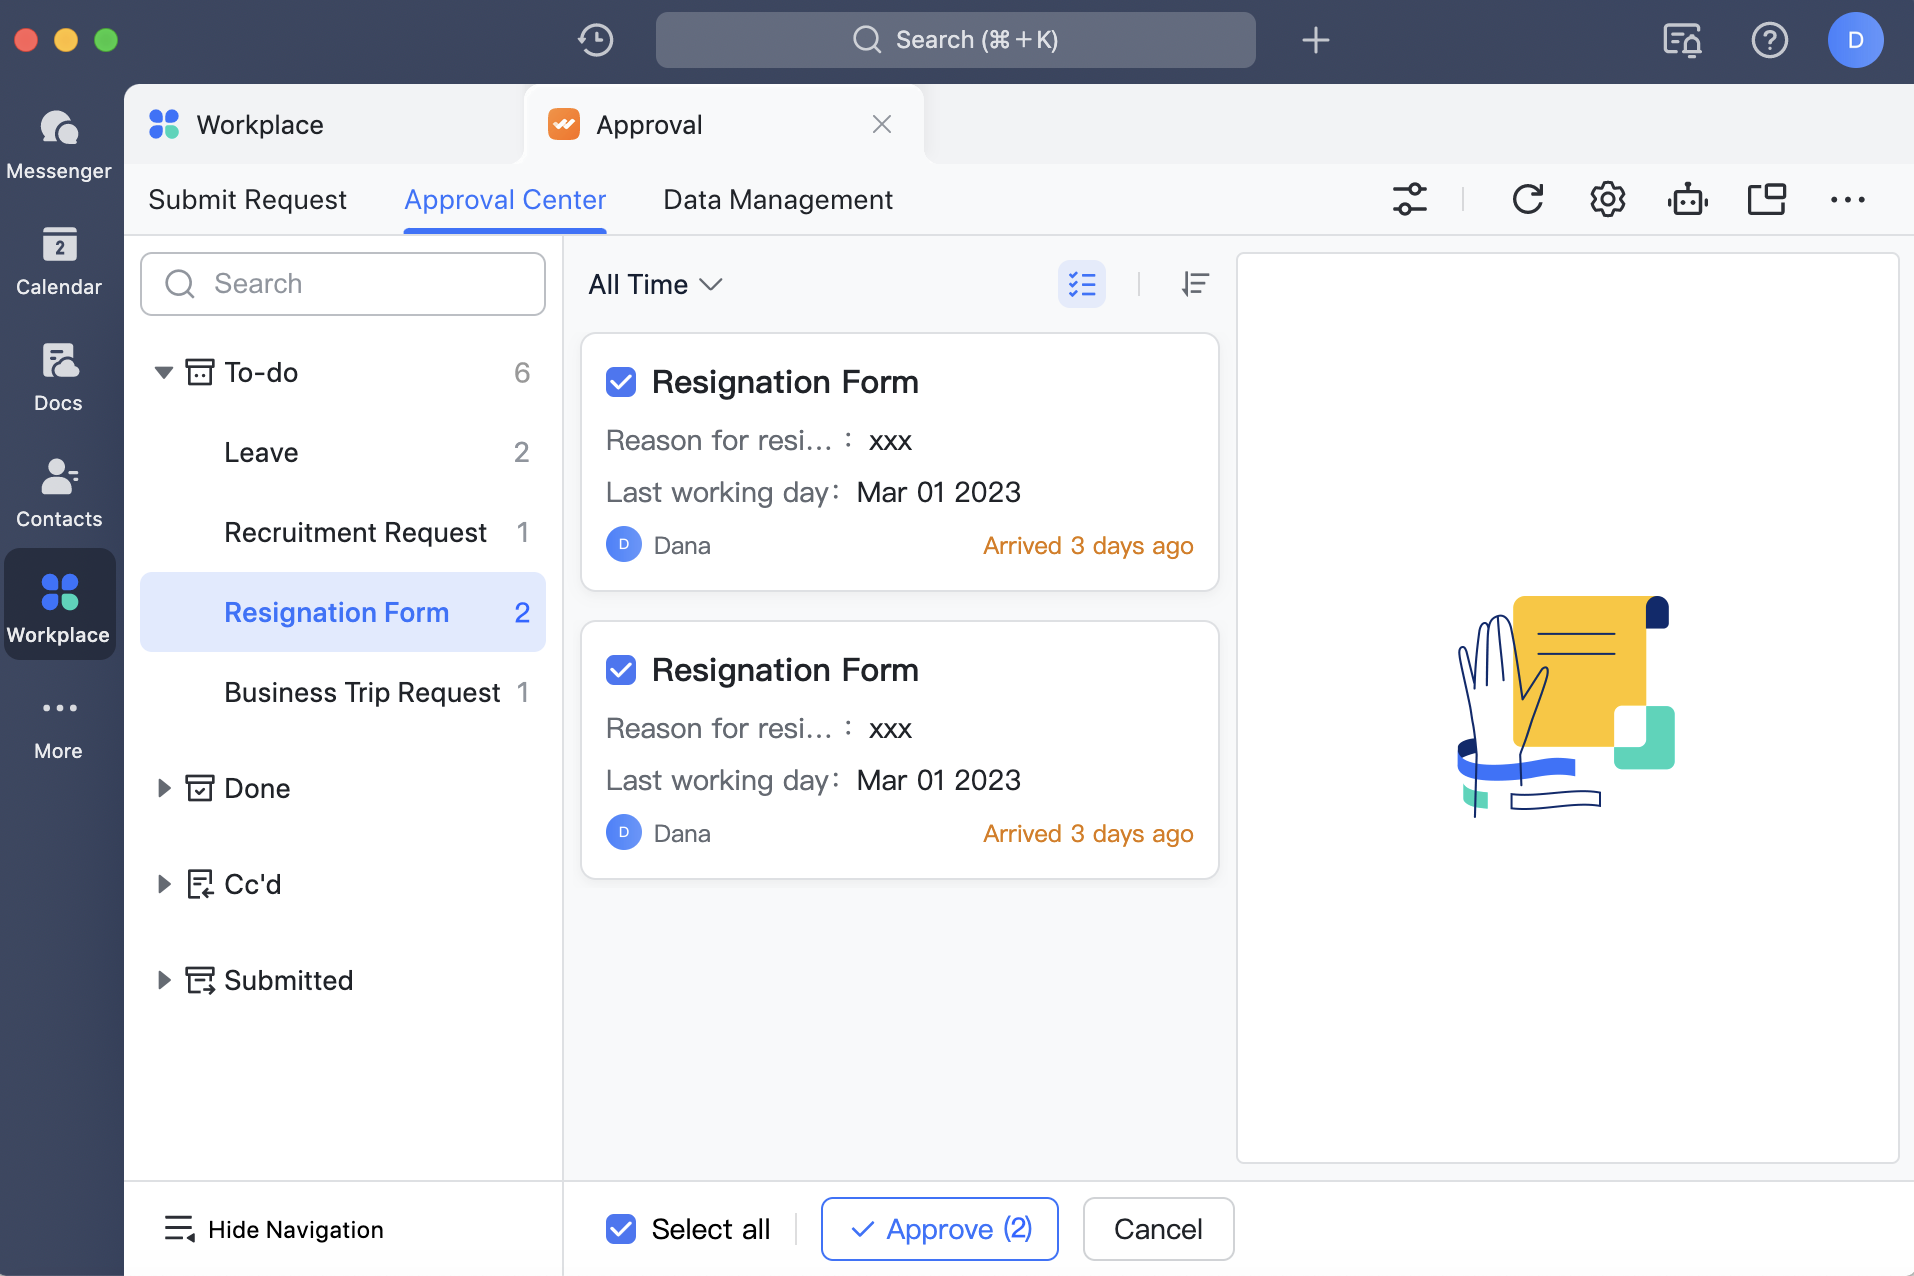
Task: Click the refresh icon in toolbar
Action: pos(1527,199)
